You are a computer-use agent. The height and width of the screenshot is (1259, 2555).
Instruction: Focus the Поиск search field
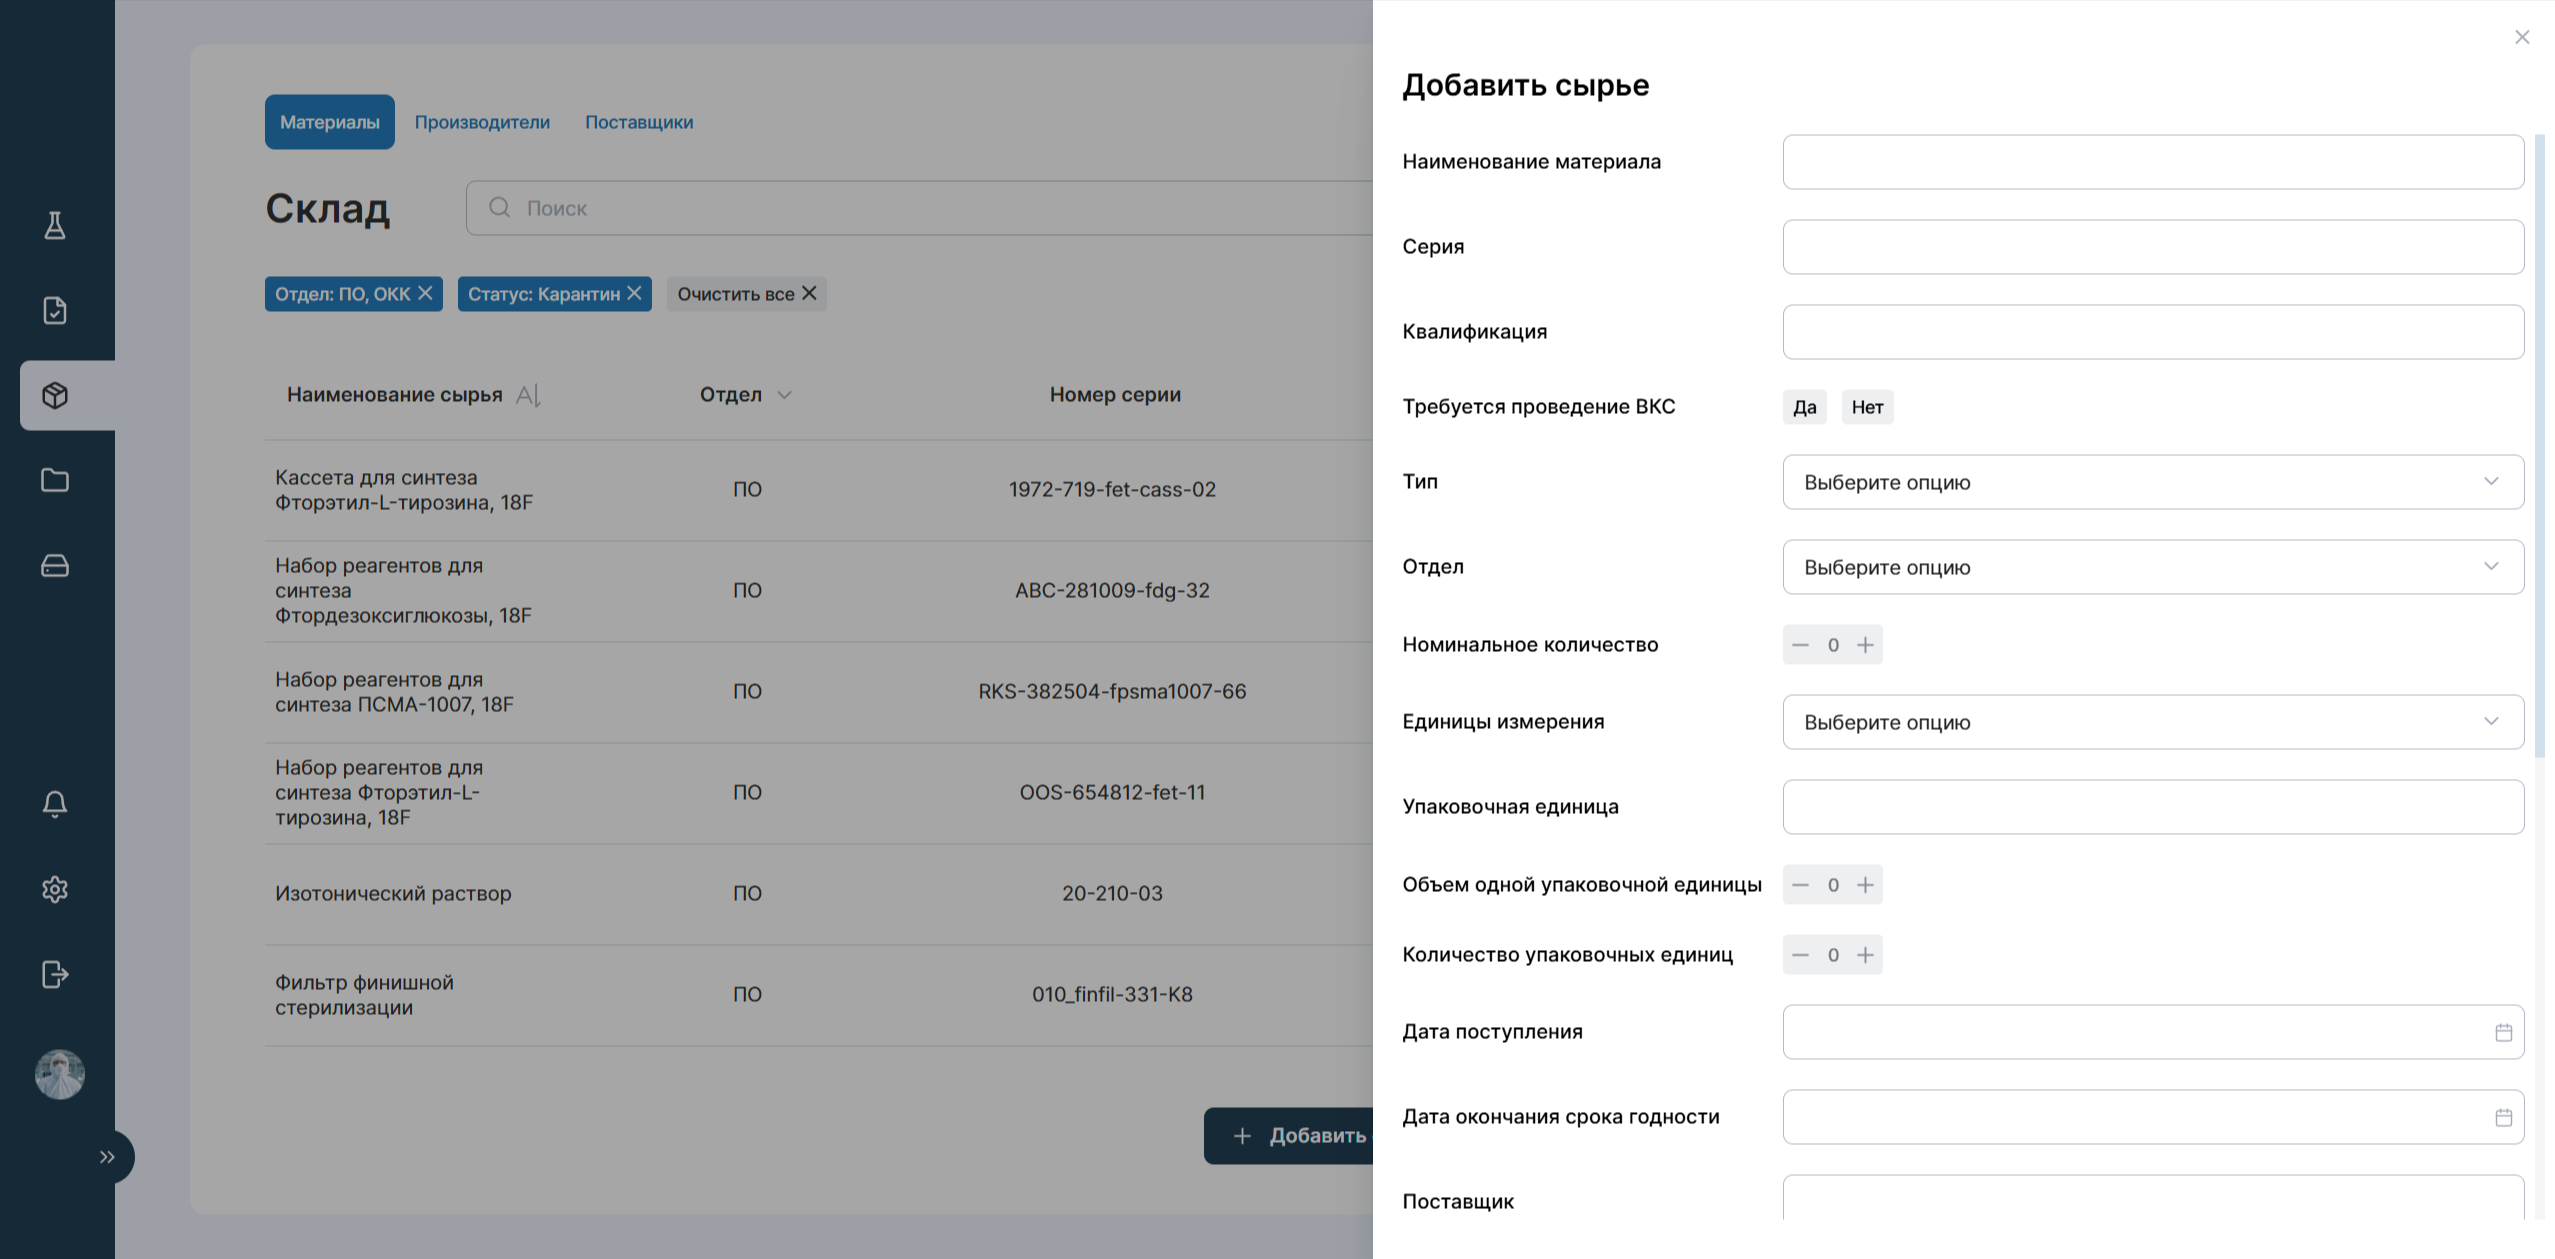point(920,208)
